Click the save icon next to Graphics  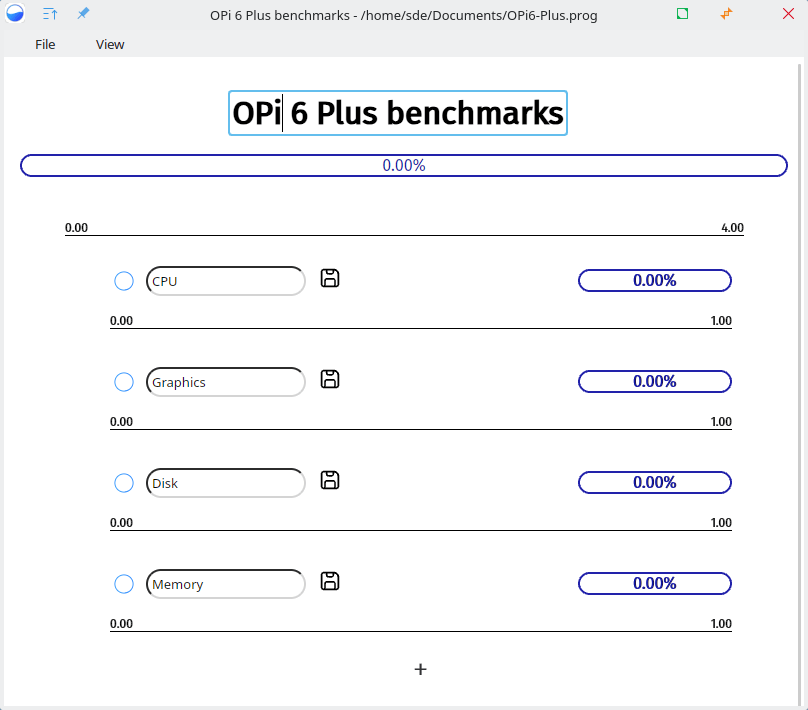(330, 379)
